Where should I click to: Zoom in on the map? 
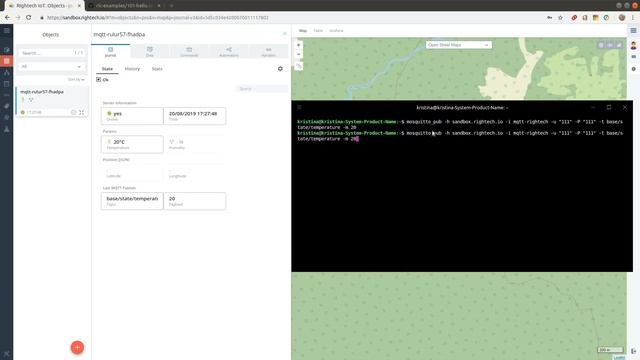pyautogui.click(x=299, y=45)
